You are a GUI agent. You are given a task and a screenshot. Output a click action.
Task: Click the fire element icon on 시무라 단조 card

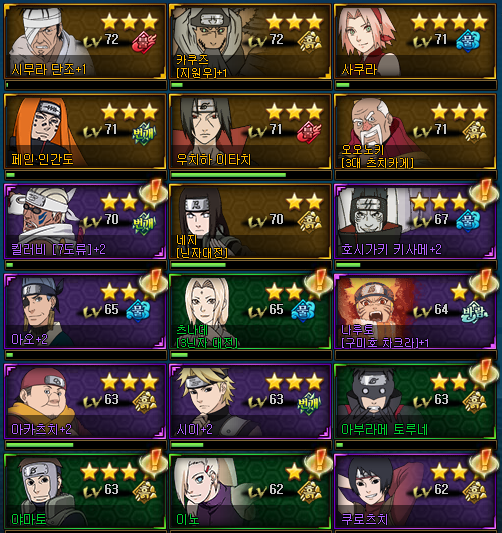tap(143, 42)
